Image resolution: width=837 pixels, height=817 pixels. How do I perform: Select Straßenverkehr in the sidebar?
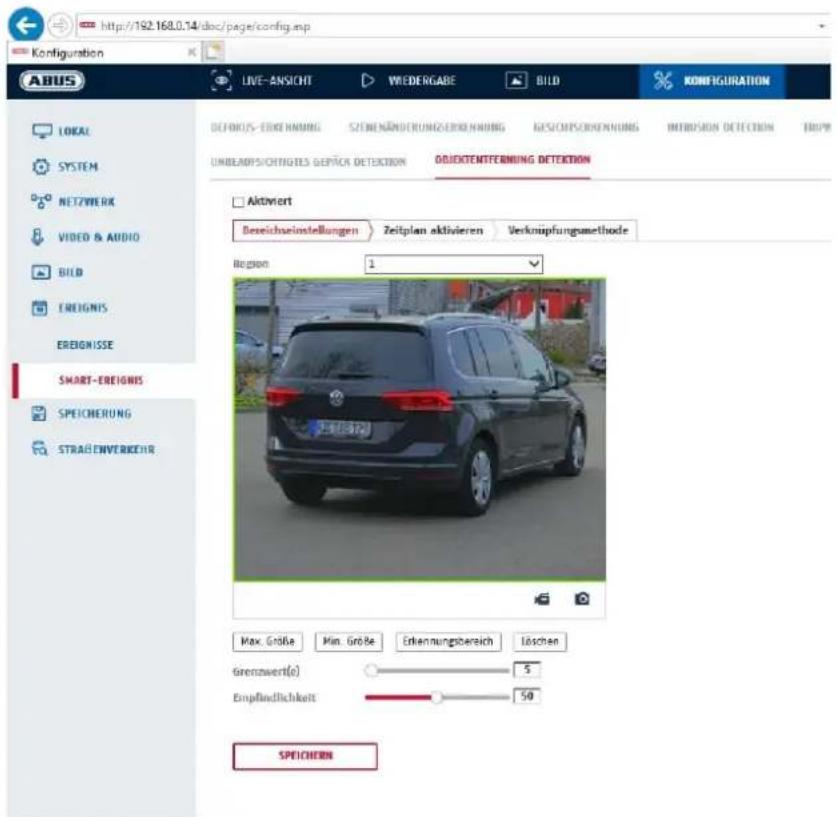point(106,449)
